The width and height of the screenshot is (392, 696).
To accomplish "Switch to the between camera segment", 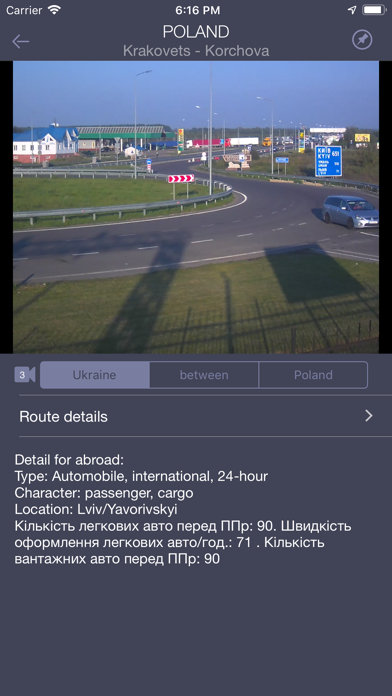I will [204, 375].
